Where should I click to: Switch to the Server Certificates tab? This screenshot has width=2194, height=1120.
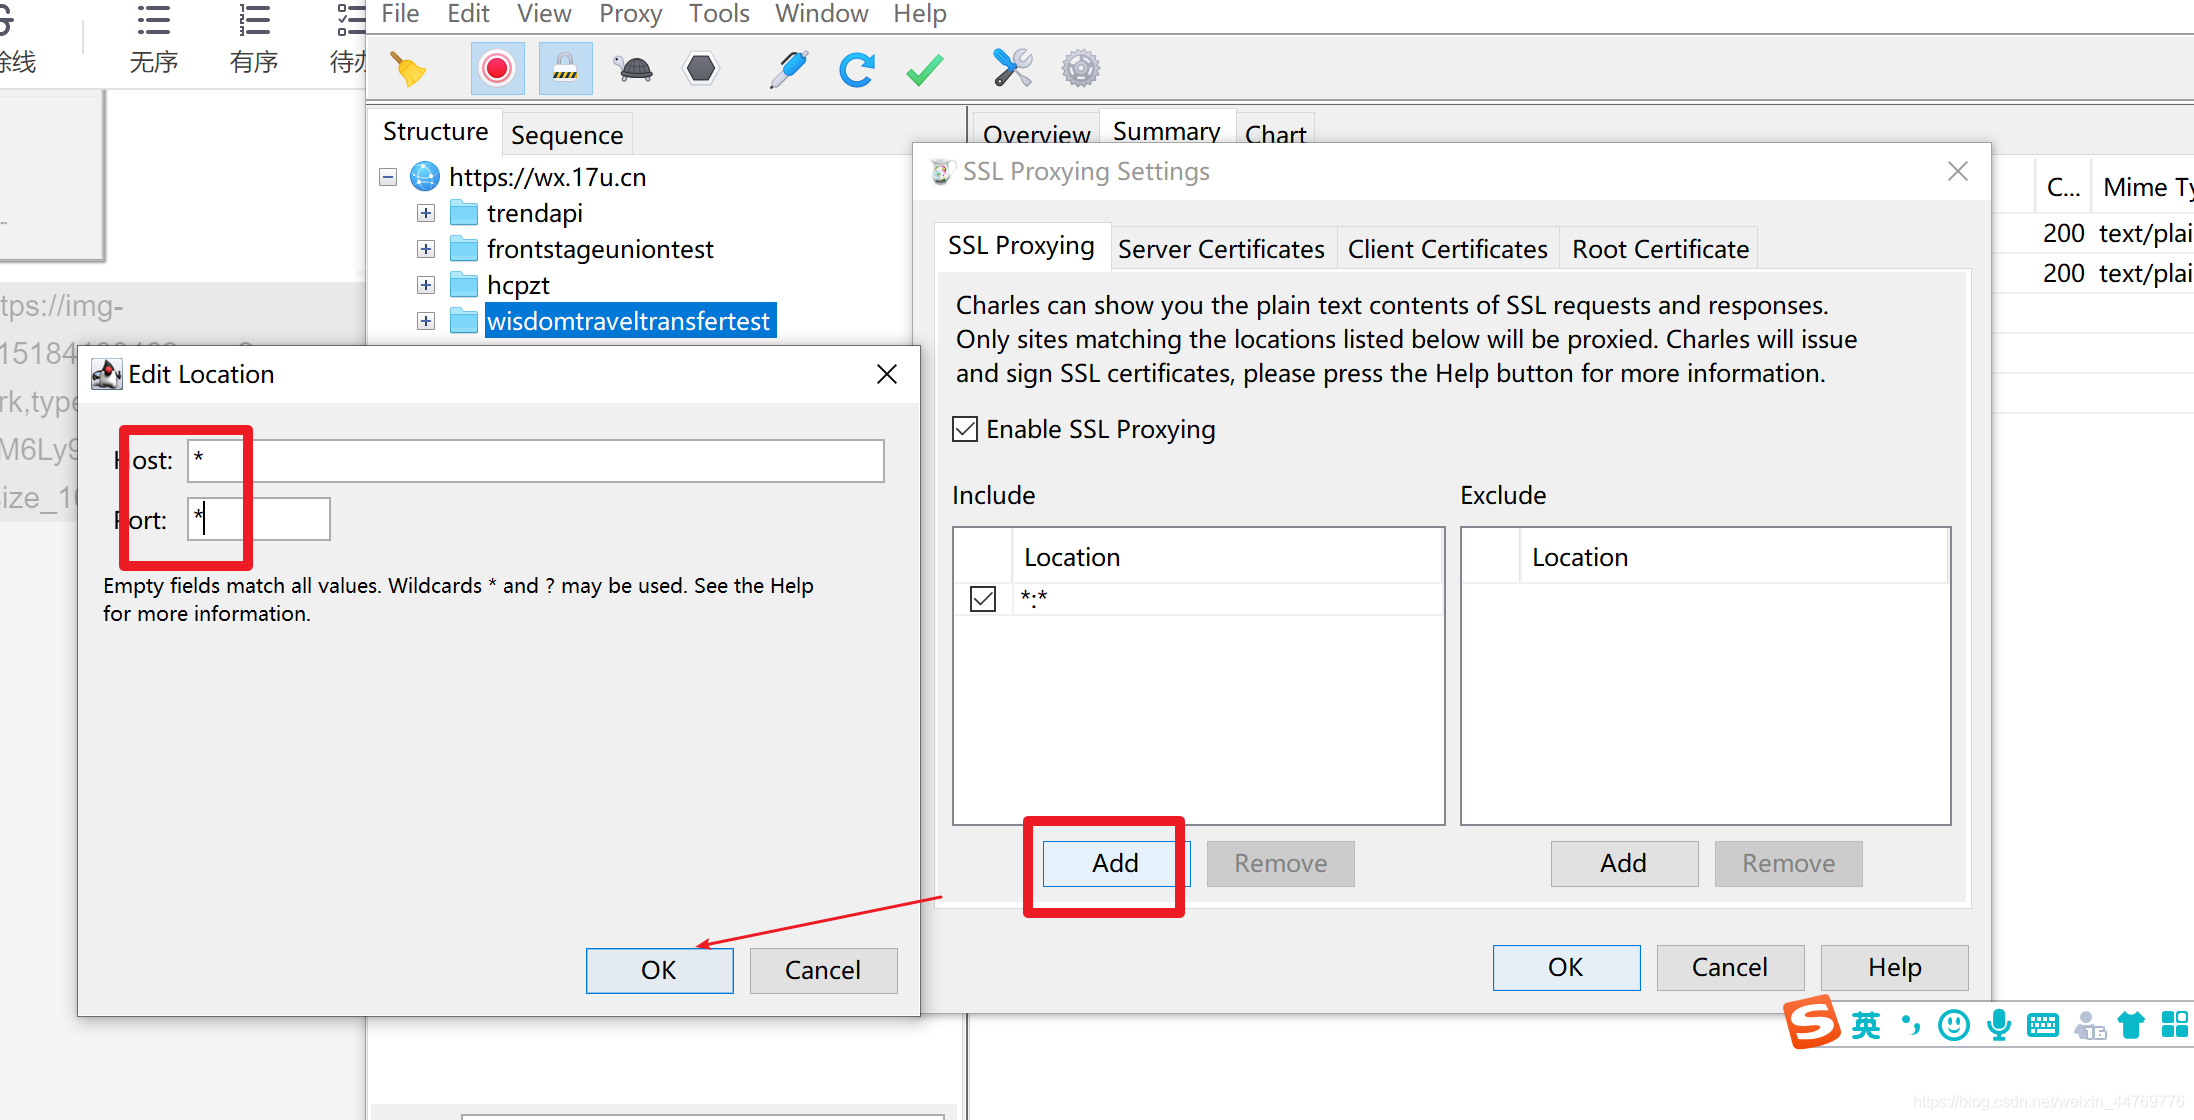click(1221, 249)
